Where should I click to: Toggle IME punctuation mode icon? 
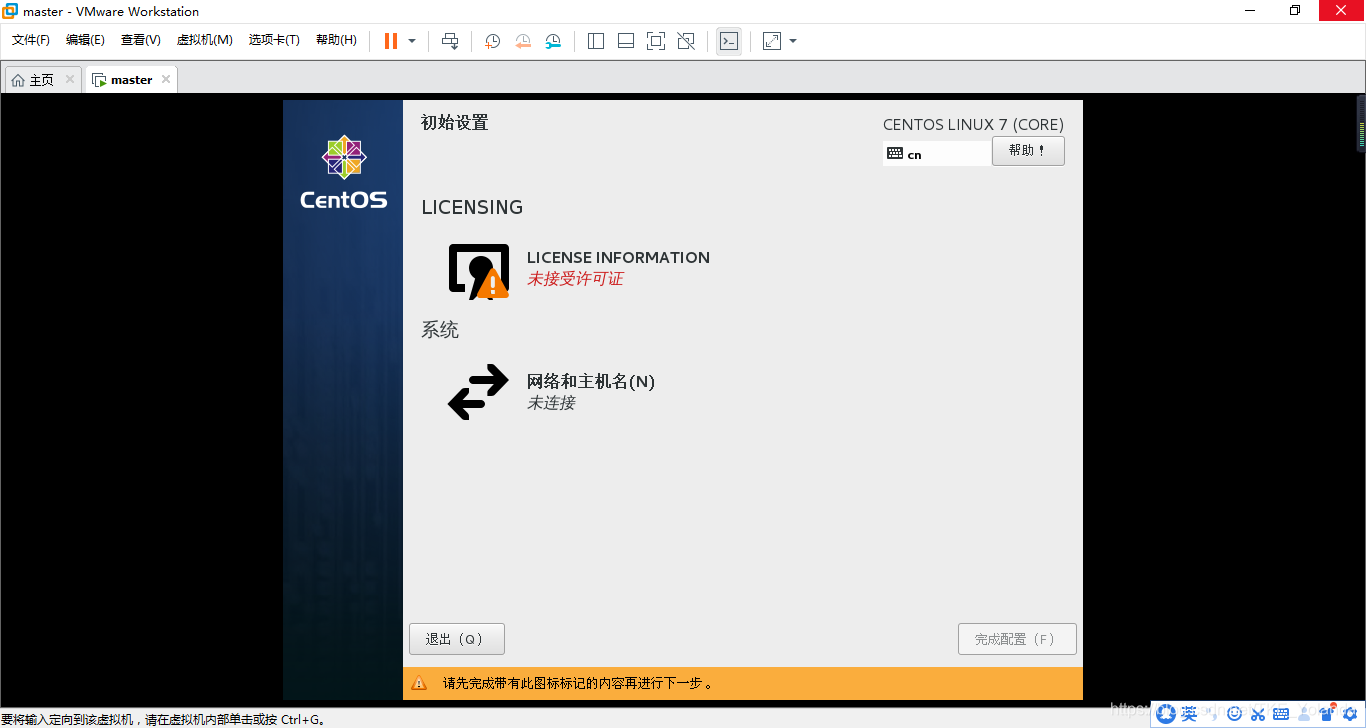click(x=1212, y=714)
